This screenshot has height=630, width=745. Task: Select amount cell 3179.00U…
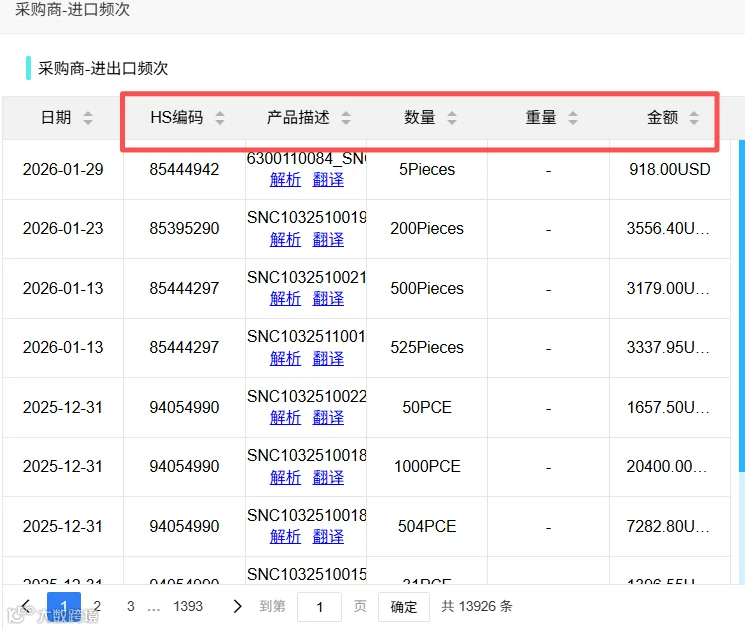(668, 288)
